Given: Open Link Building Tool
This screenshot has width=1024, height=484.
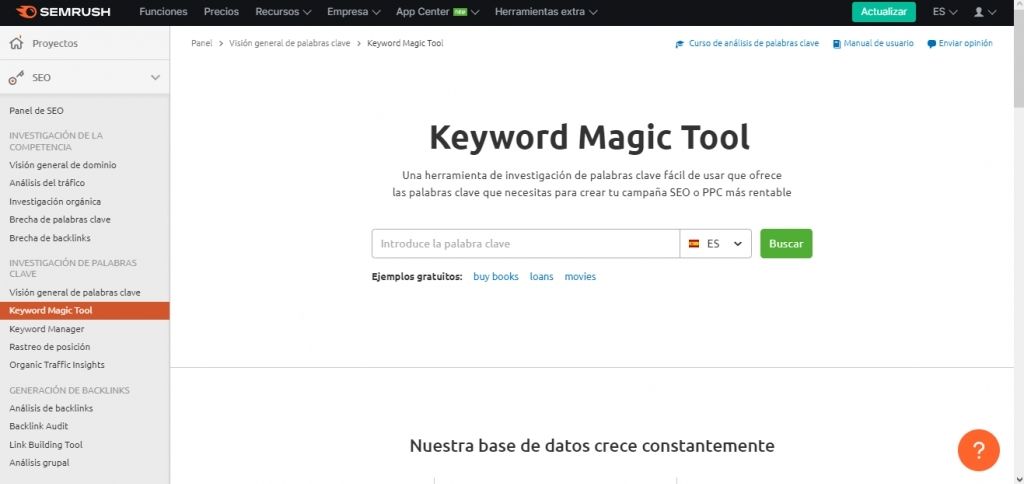Looking at the screenshot, I should [x=46, y=445].
